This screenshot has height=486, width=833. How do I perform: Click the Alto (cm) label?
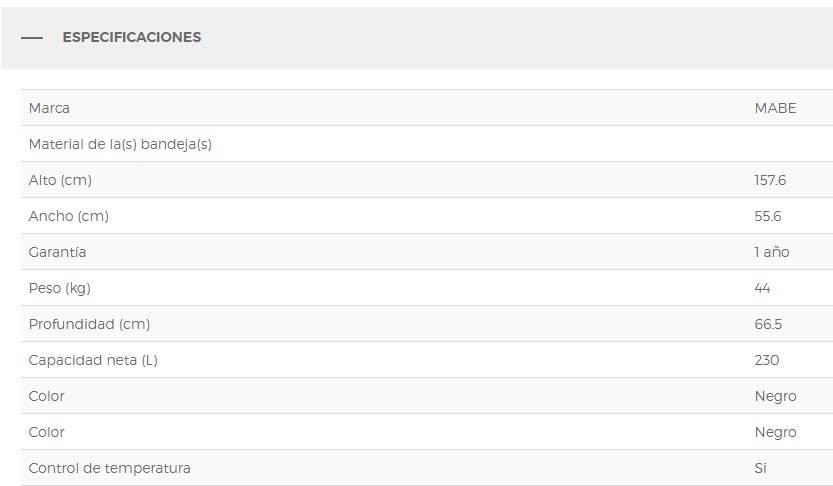pos(60,180)
